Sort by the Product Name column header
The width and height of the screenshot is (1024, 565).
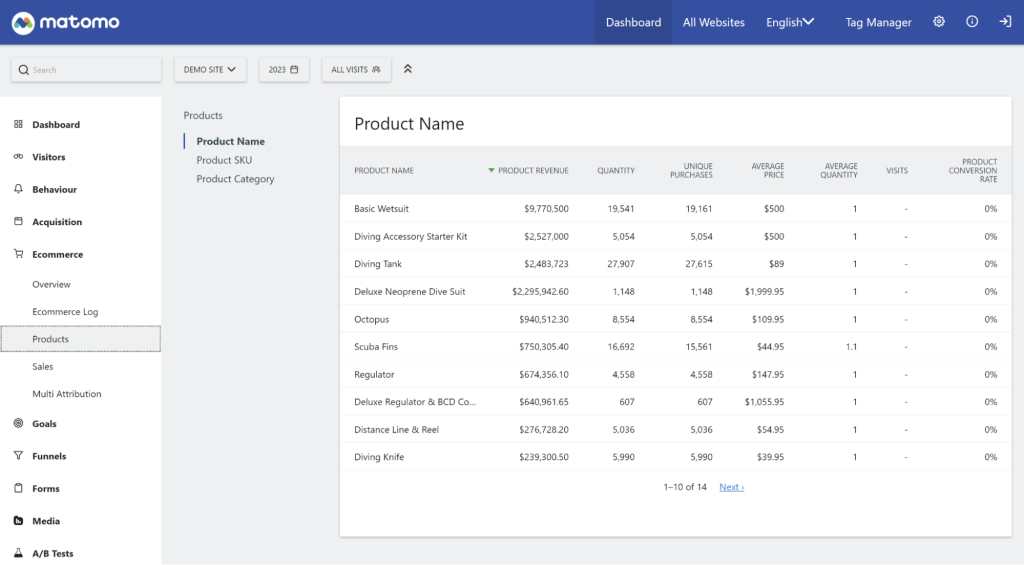(x=383, y=170)
